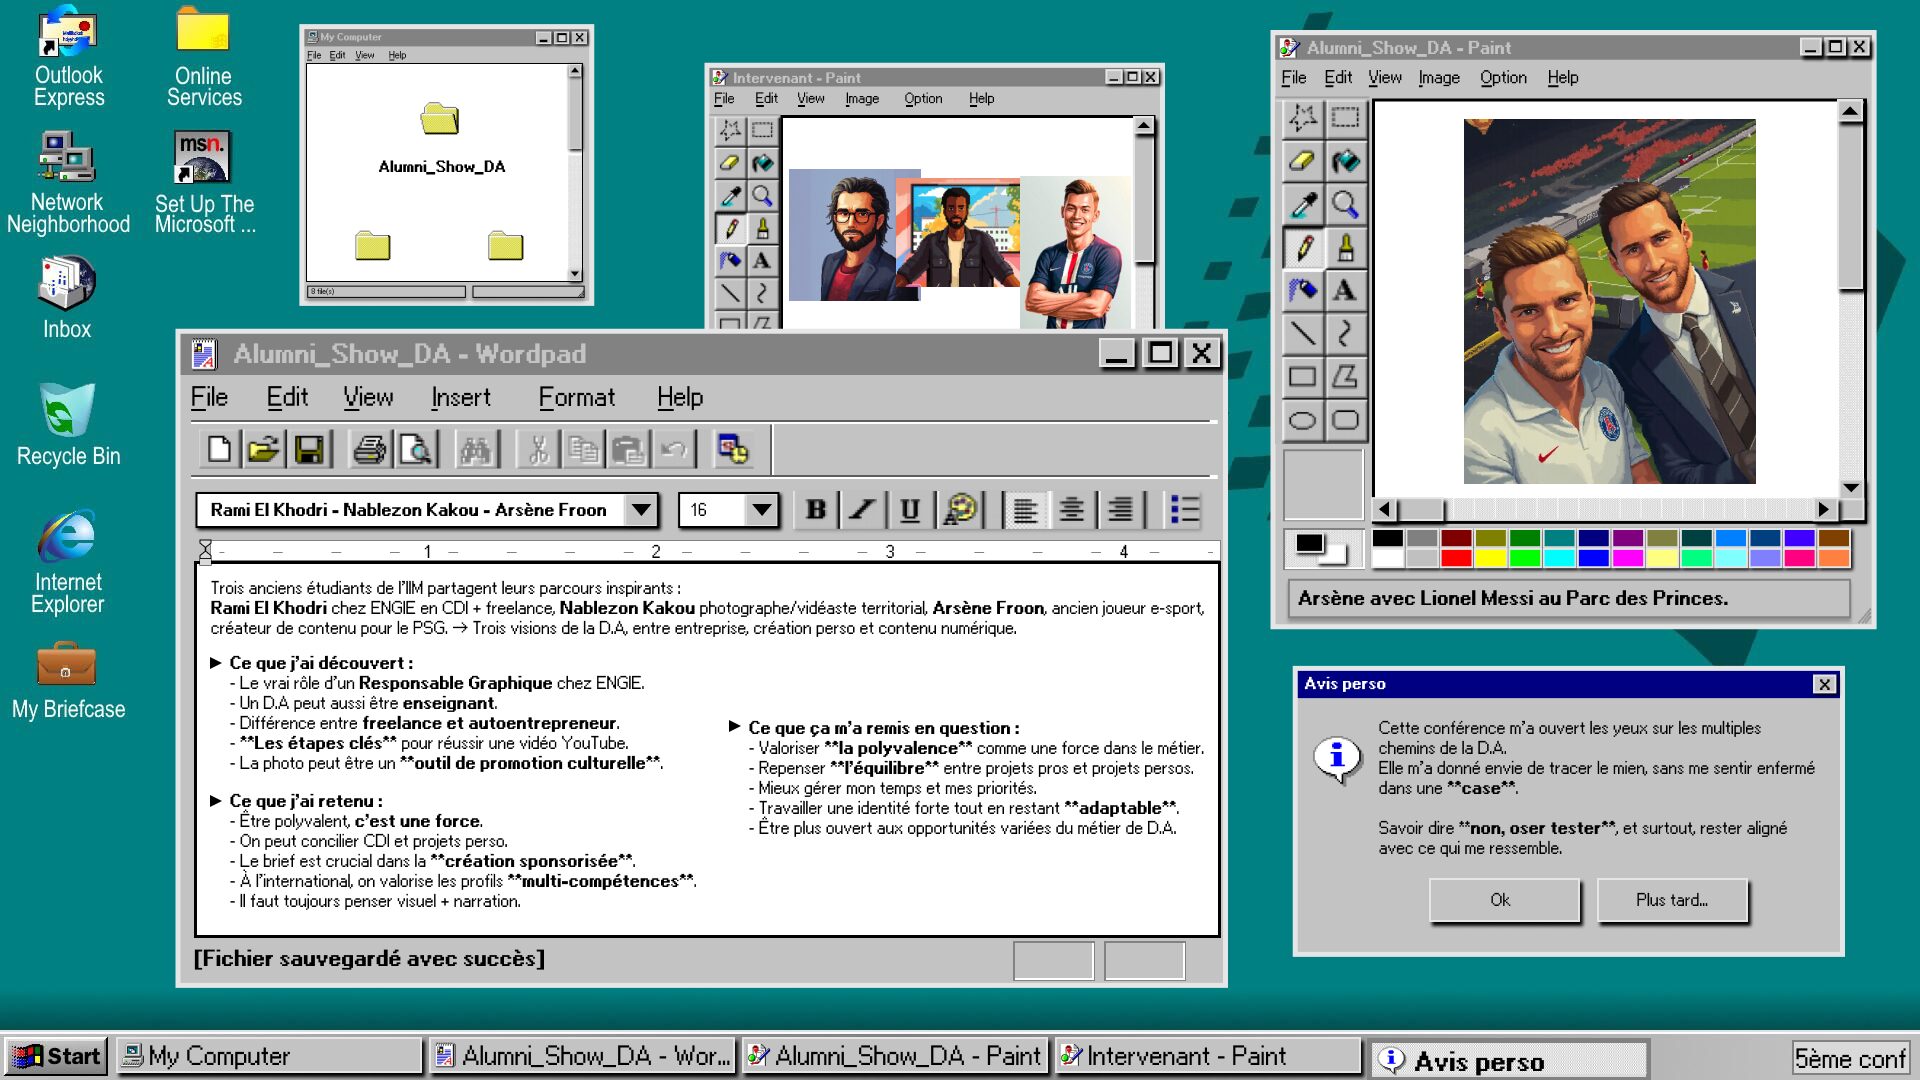
Task: Select Curve tool in Alumni_Show_DA Paint
Action: [1346, 333]
